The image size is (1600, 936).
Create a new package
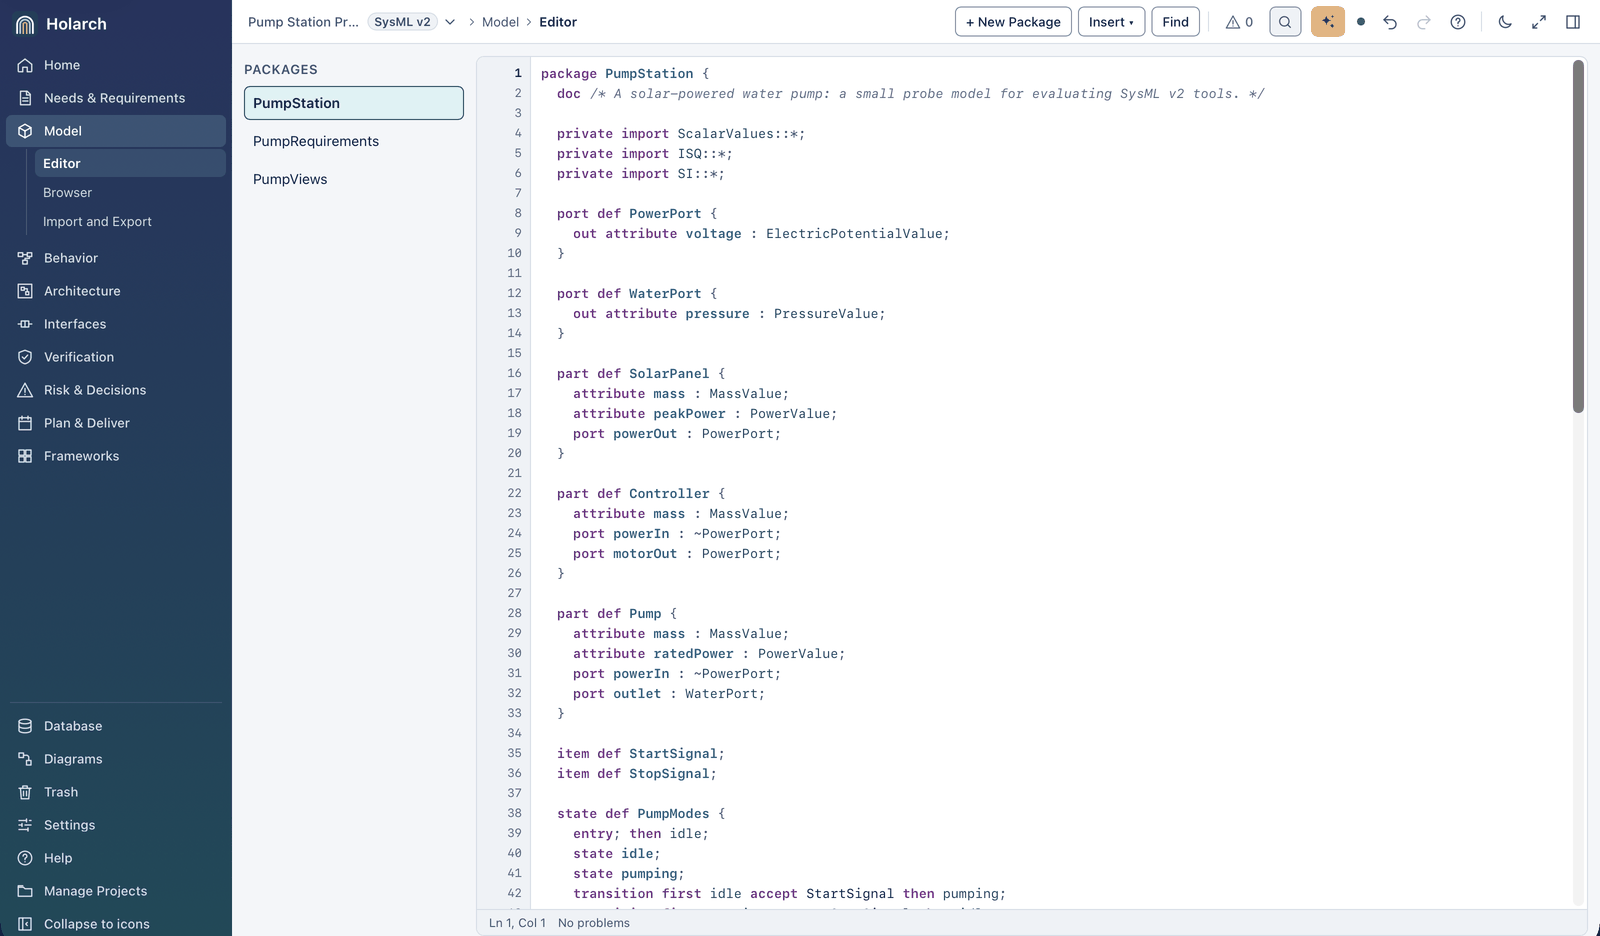point(1013,22)
